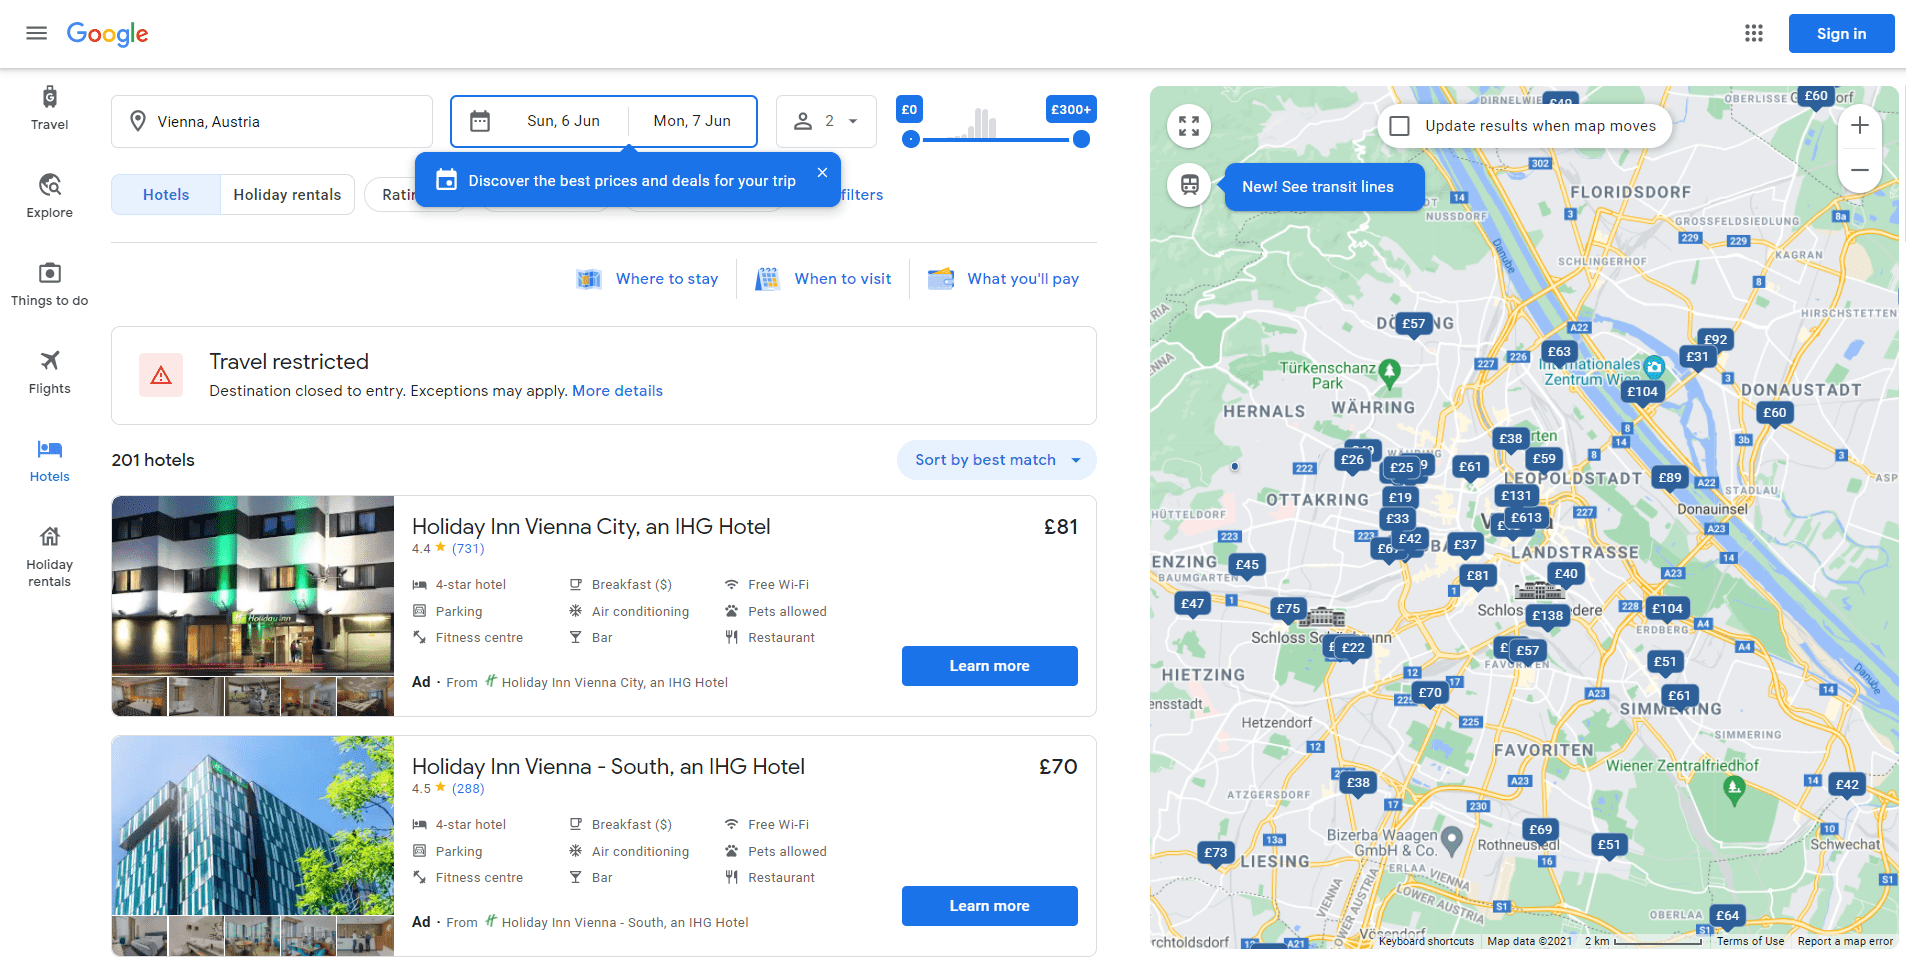Viewport: 1906px width, 962px height.
Task: Click the 201 hotels count text
Action: point(153,460)
